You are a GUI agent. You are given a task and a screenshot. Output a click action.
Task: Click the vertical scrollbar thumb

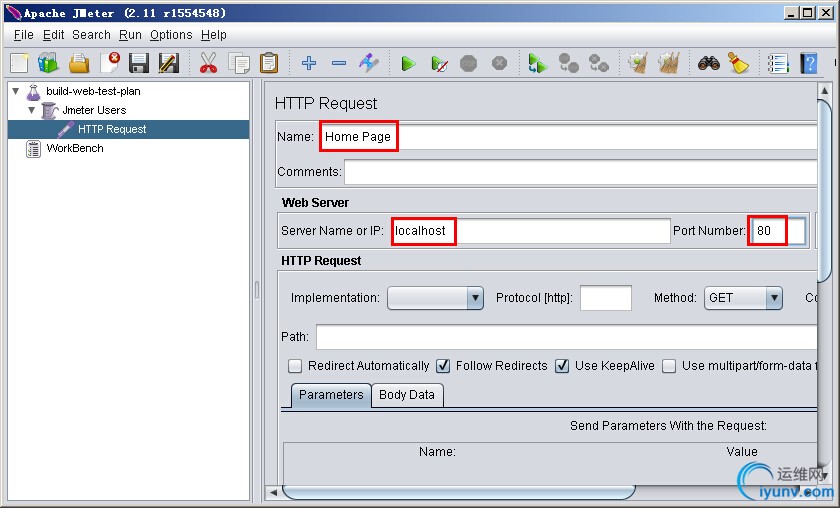(824, 191)
